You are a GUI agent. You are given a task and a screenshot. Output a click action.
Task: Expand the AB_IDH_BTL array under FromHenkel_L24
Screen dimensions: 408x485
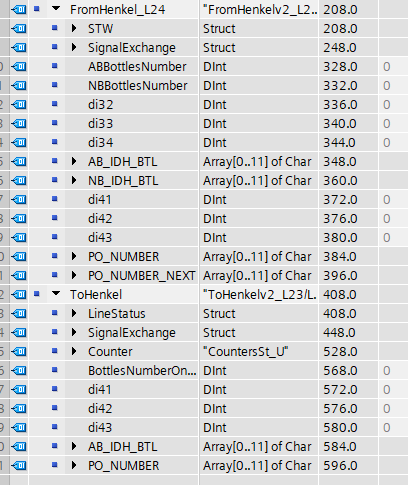pos(74,161)
